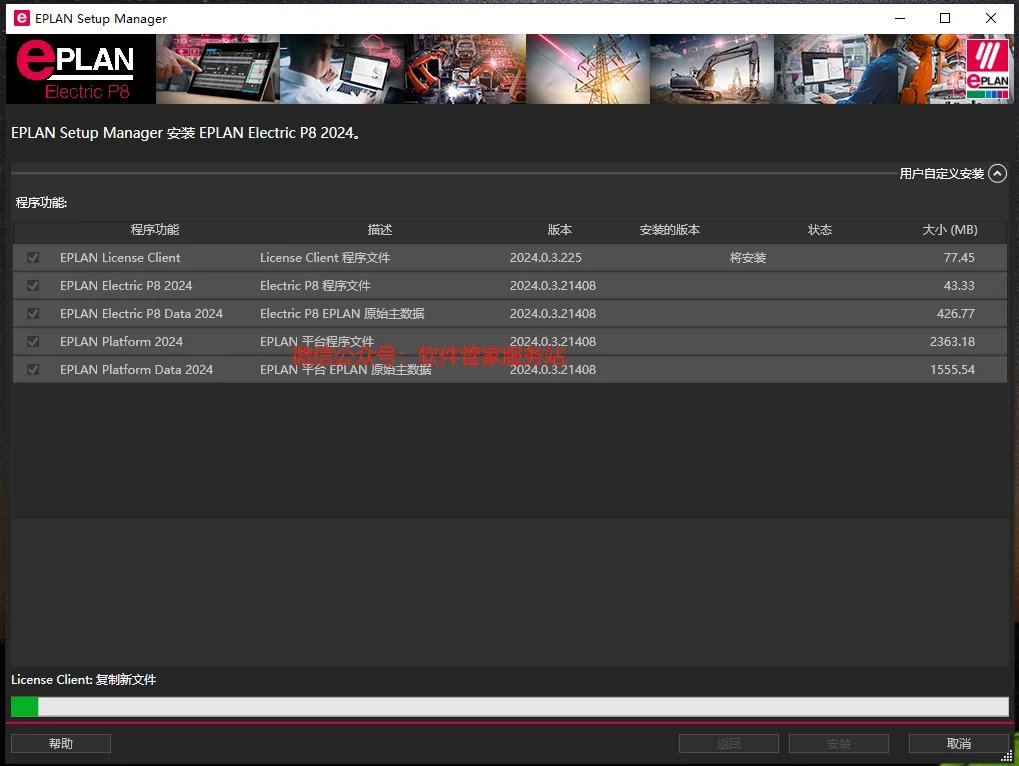Select the EPLAN Electric P8 2024 row name
This screenshot has height=766, width=1019.
coord(126,286)
